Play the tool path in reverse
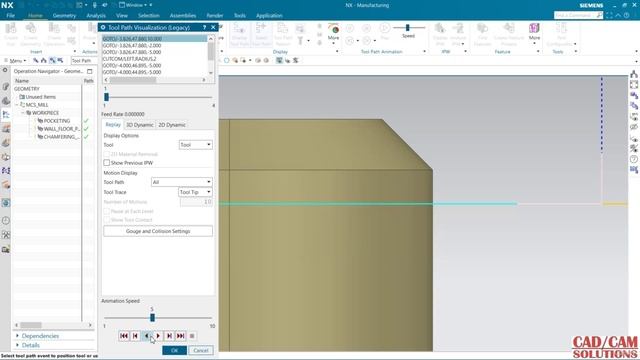This screenshot has width=640, height=360. click(147, 336)
